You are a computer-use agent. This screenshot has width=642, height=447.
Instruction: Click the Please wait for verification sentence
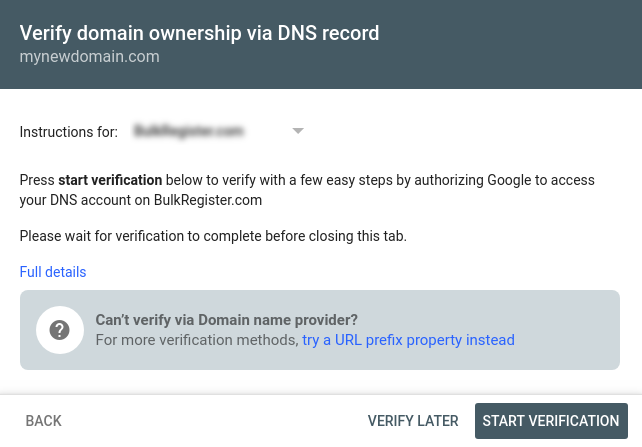(x=213, y=236)
